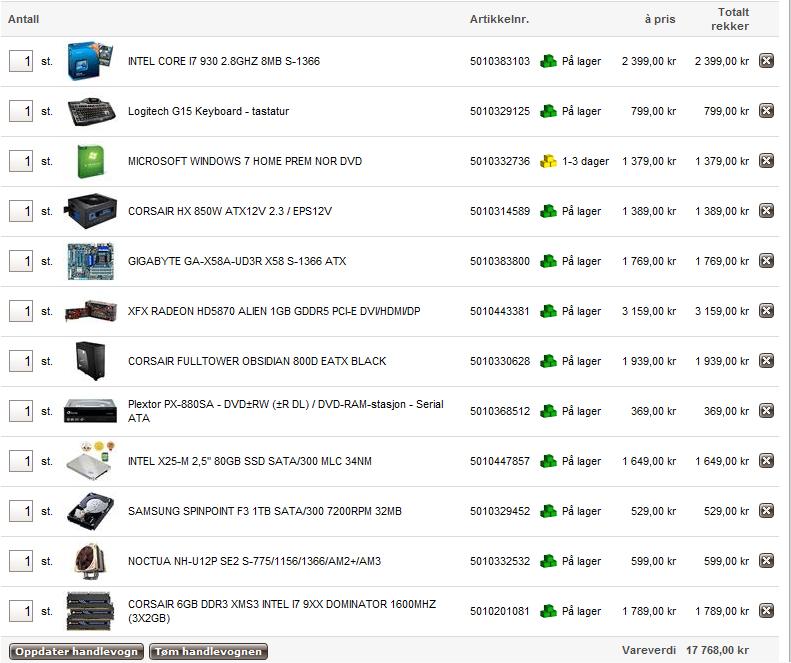The width and height of the screenshot is (791, 663).
Task: Click the yellow stock icon for Windows 7
Action: point(548,161)
